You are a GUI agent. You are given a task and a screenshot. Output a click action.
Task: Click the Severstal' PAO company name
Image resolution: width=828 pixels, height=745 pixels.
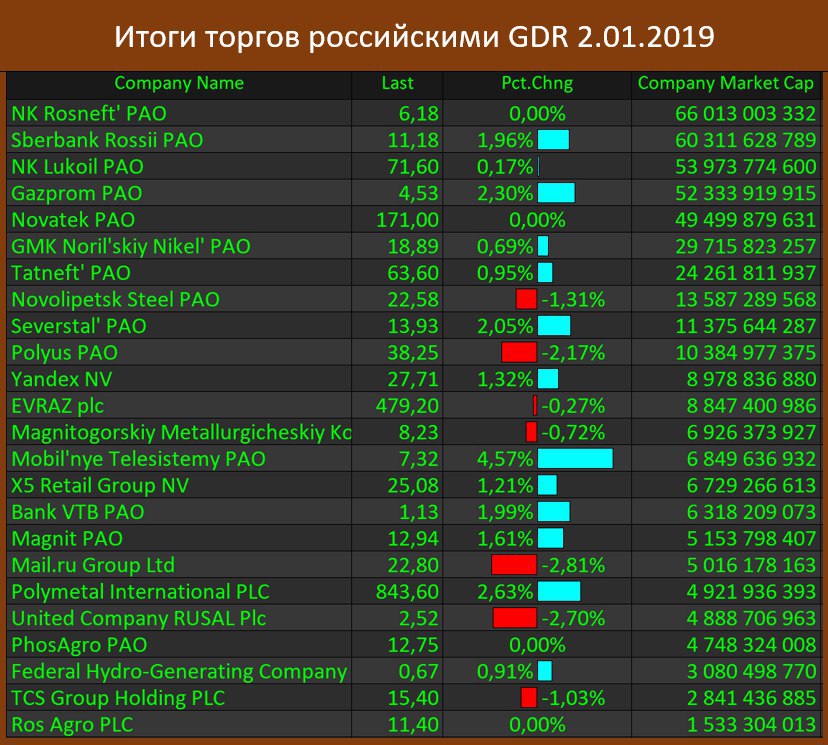coord(79,326)
